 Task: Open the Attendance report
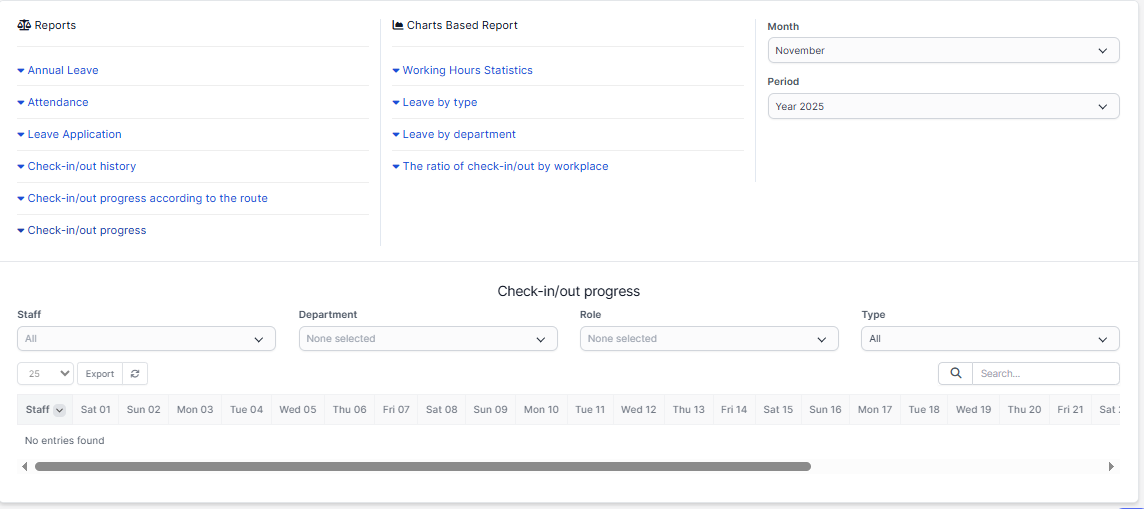(x=57, y=102)
